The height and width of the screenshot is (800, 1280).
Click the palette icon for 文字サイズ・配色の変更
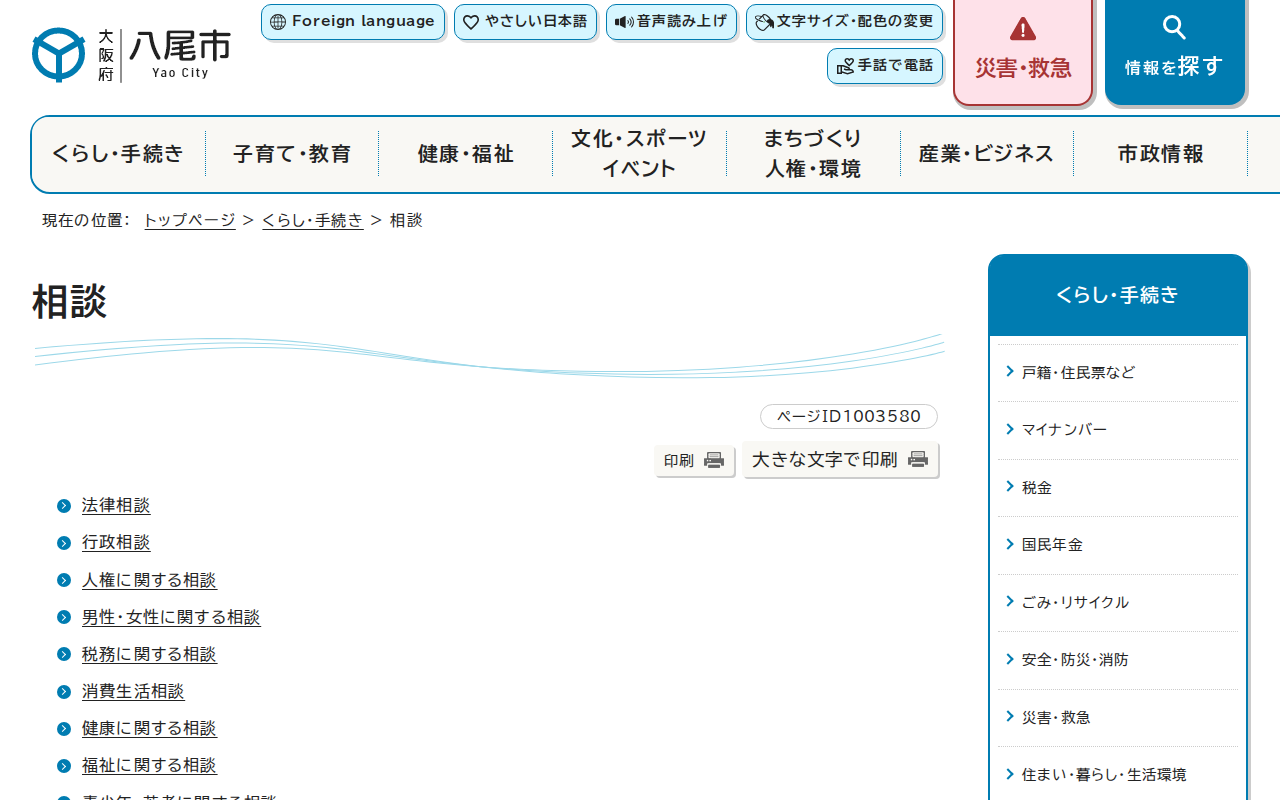pos(765,22)
